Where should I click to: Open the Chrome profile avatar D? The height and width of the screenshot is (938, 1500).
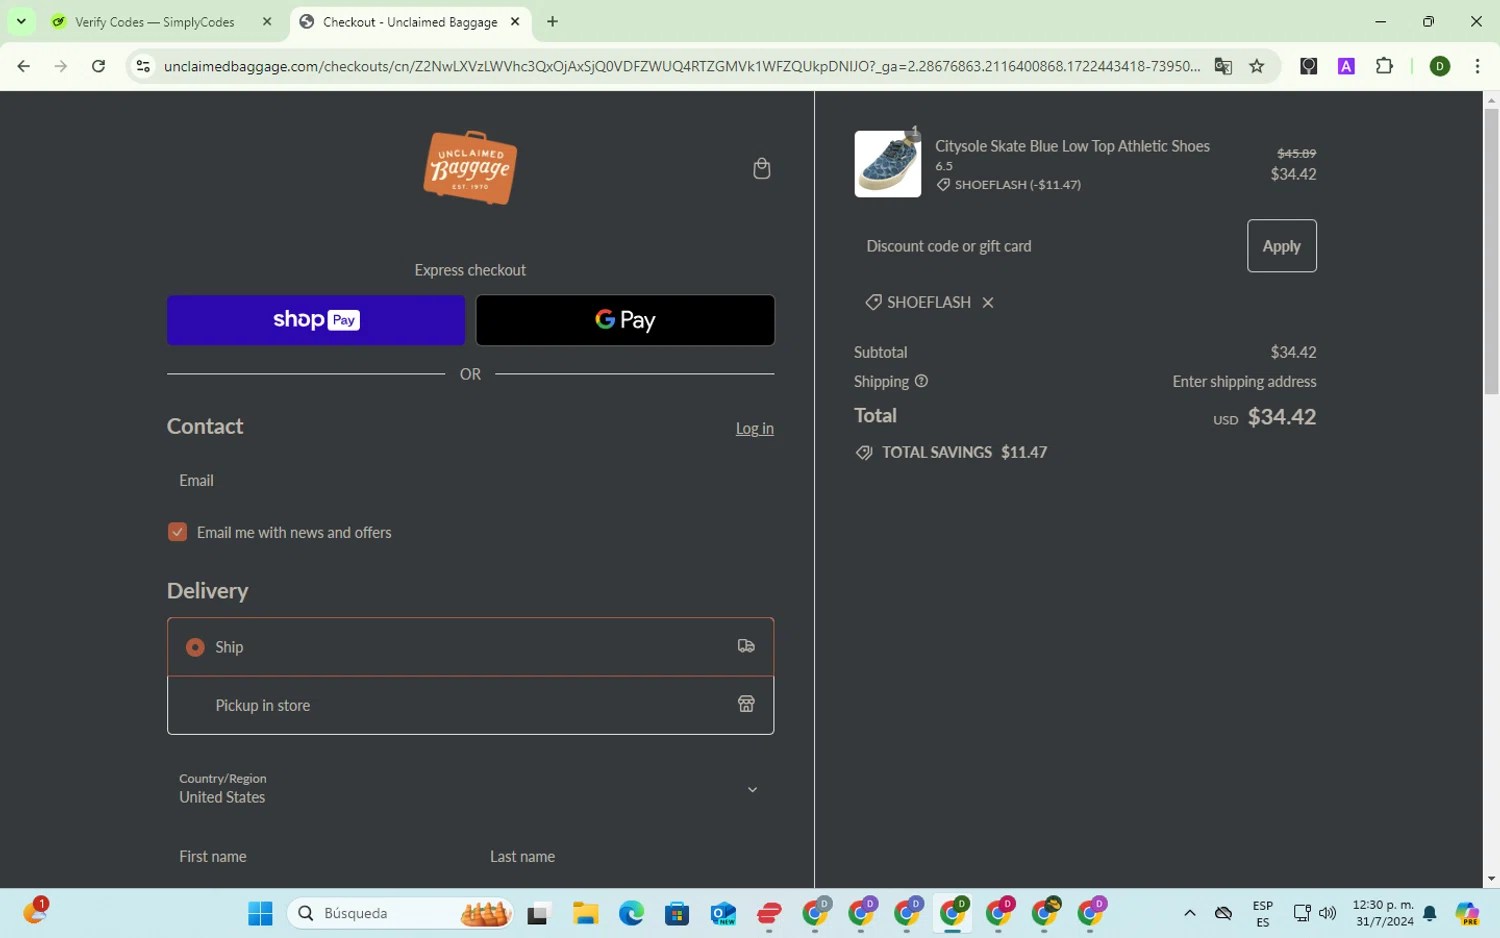(x=1440, y=66)
